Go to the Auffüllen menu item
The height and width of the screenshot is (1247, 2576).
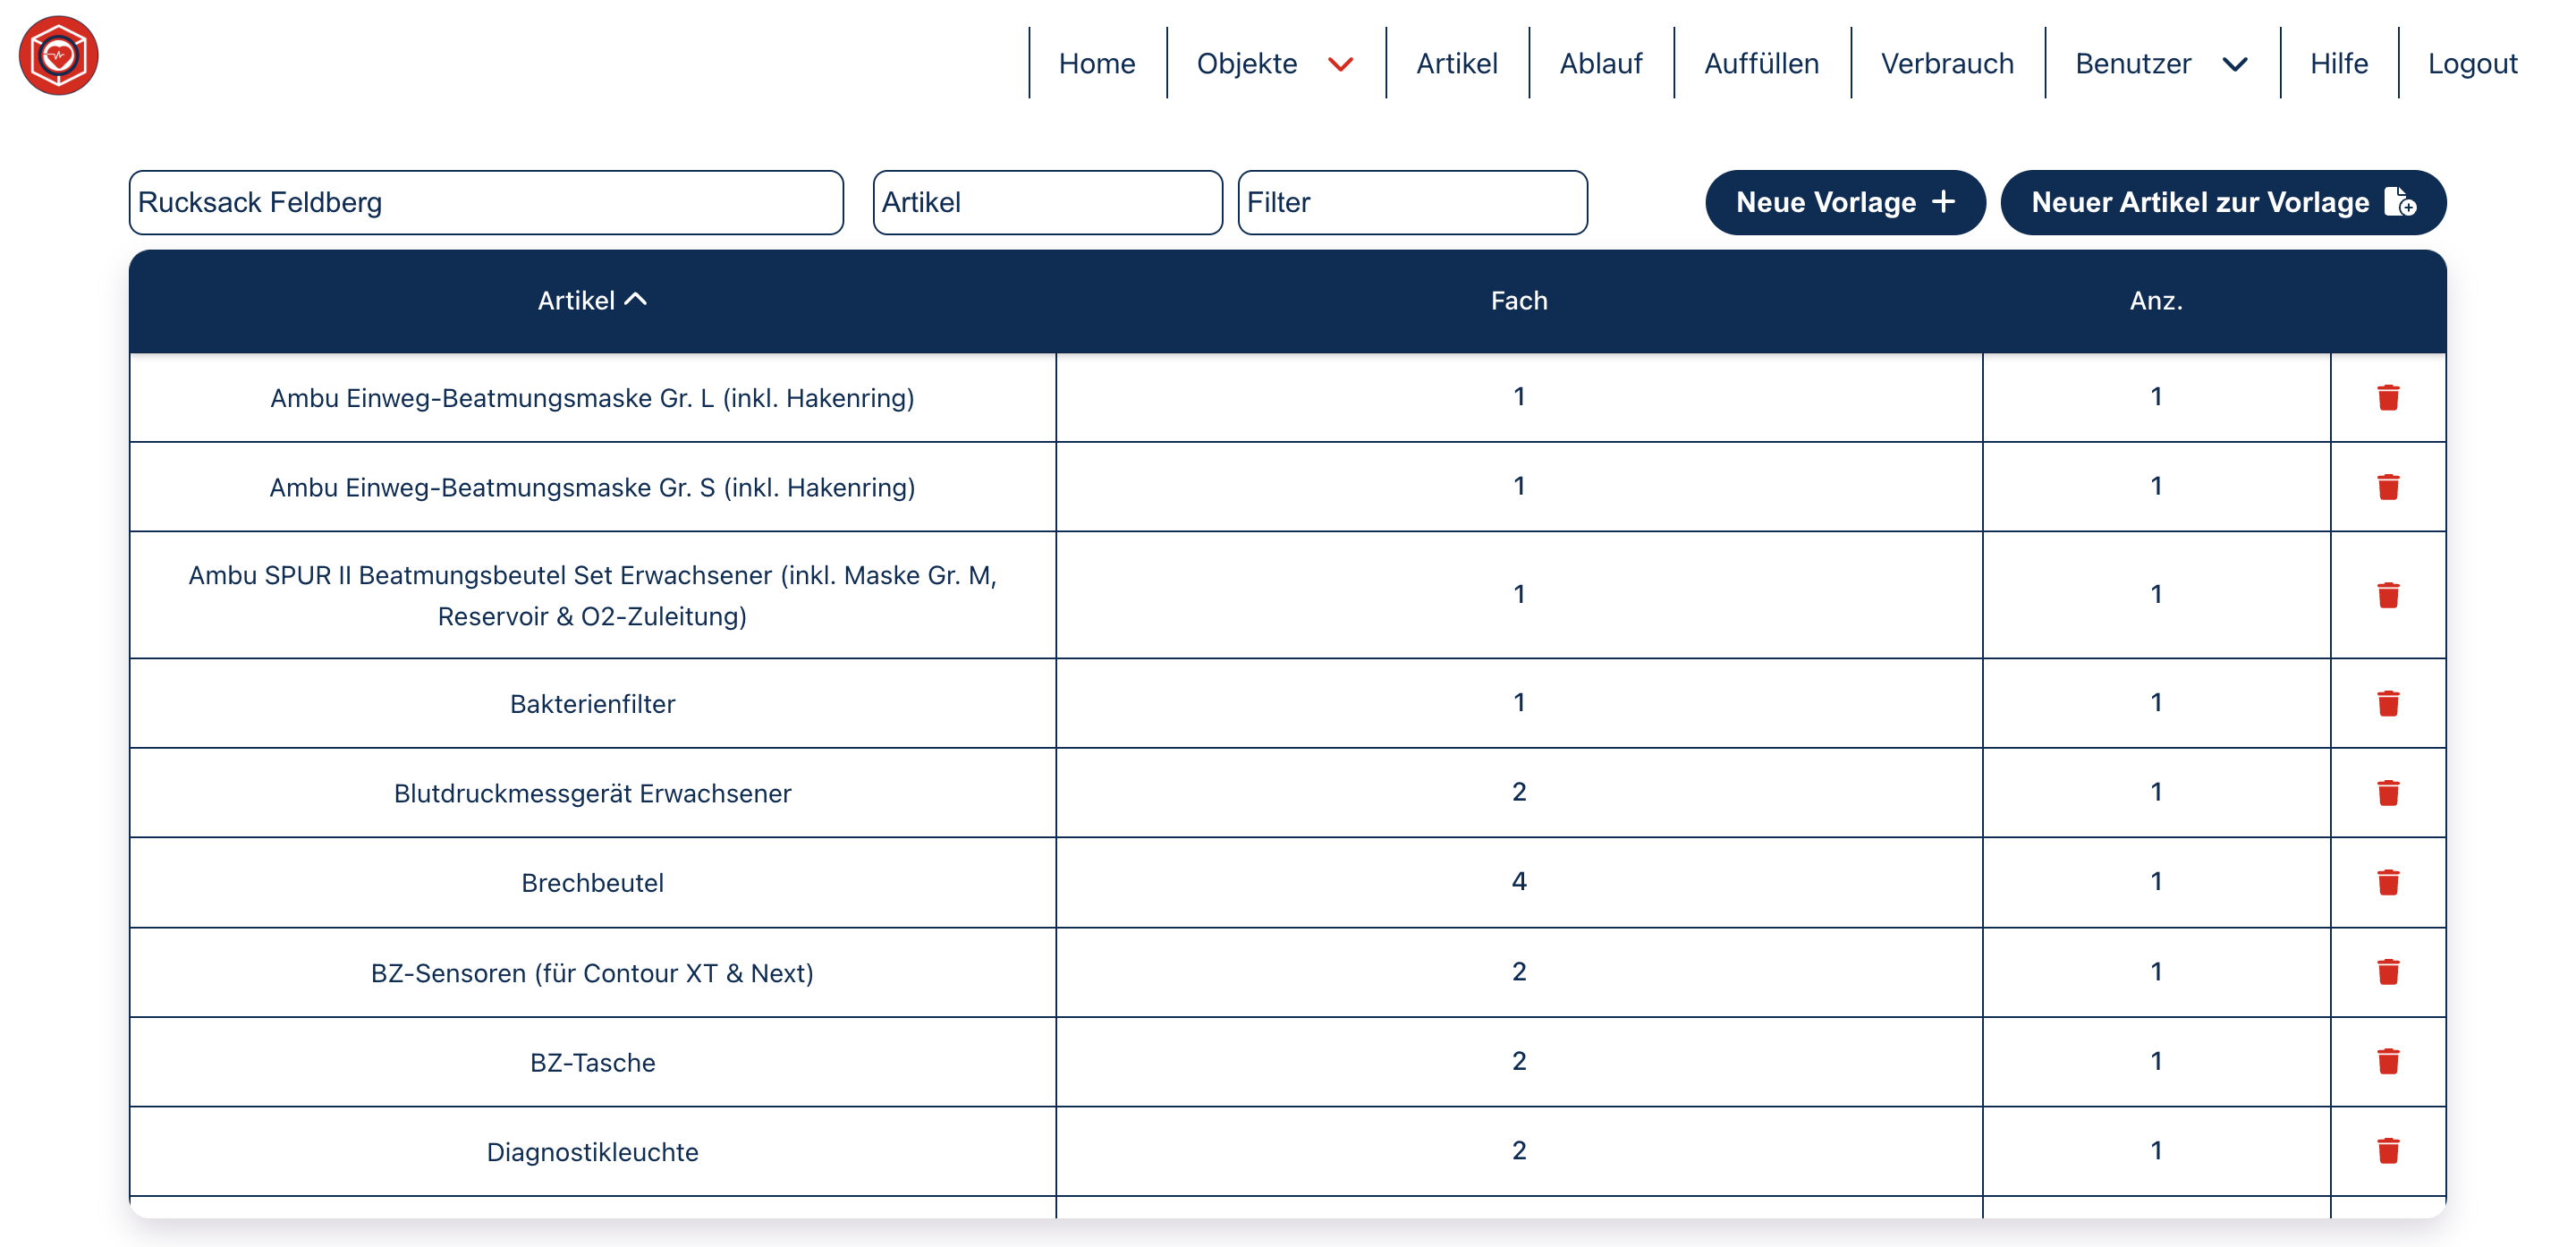point(1760,64)
